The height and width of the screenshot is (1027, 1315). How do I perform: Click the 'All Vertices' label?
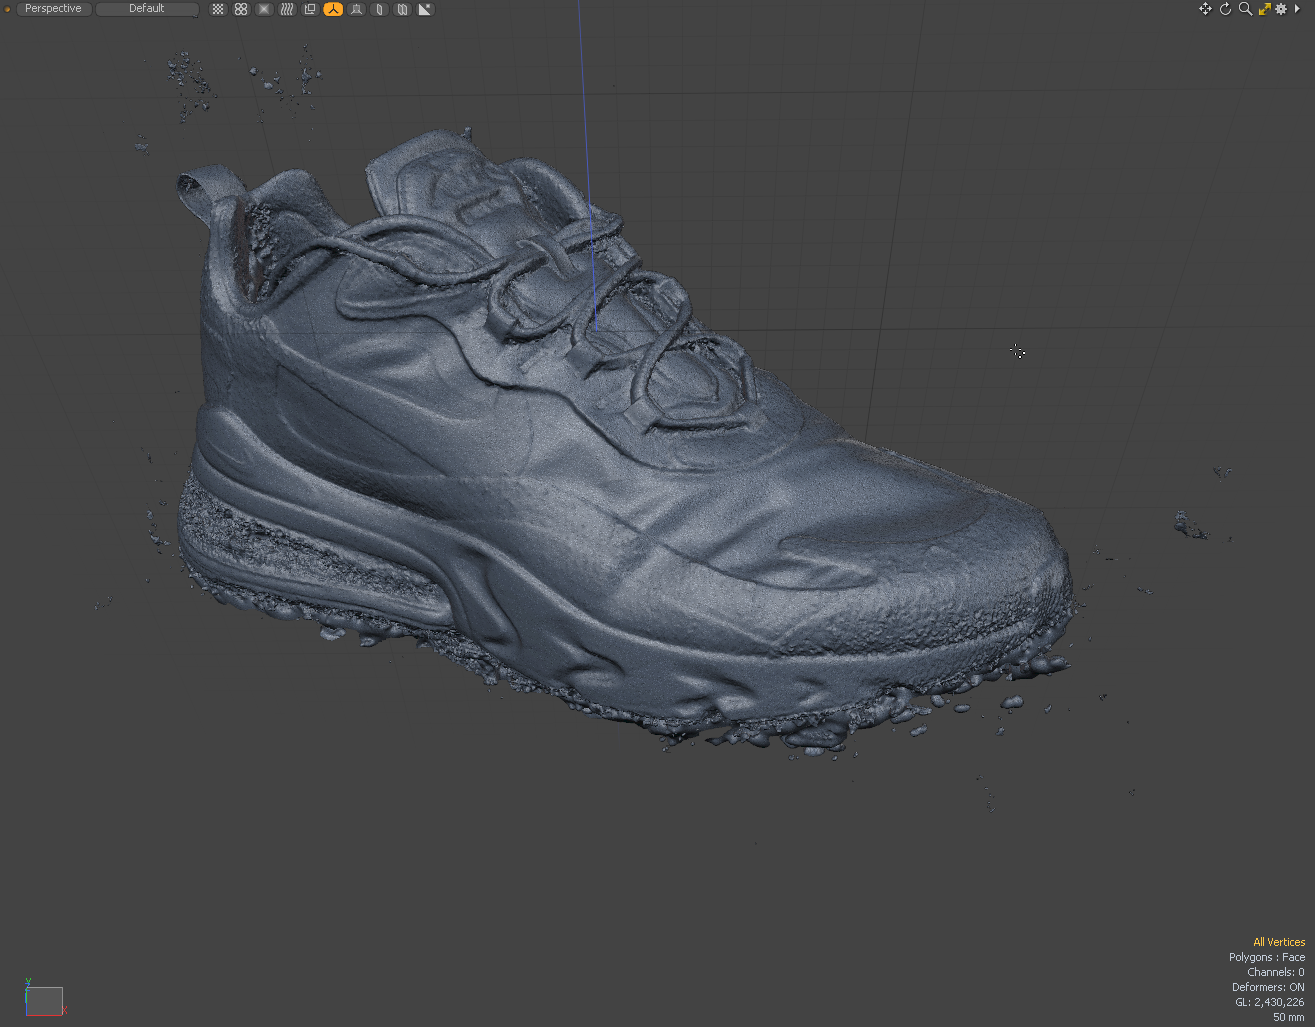(1279, 942)
